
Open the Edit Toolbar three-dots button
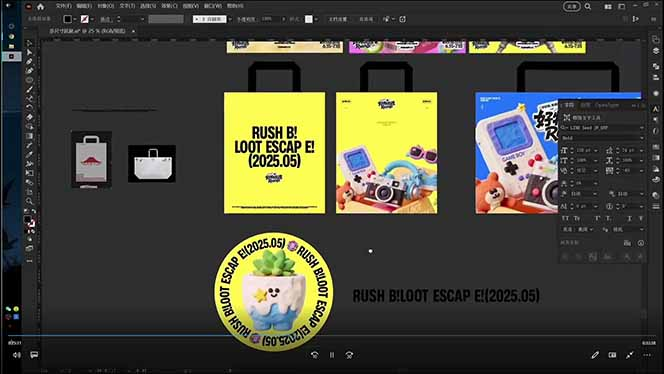(x=29, y=261)
